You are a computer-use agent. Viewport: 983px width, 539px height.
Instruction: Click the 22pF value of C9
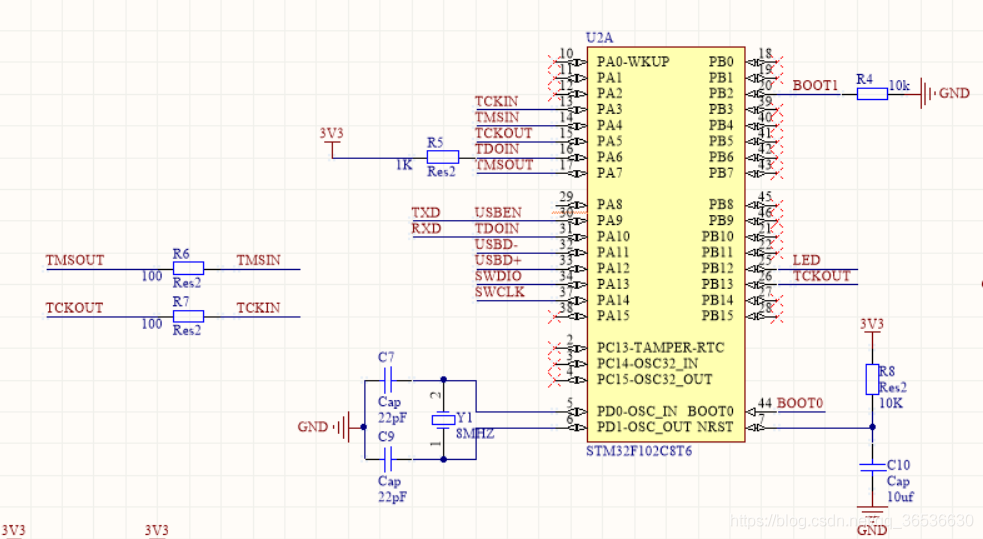pos(392,497)
